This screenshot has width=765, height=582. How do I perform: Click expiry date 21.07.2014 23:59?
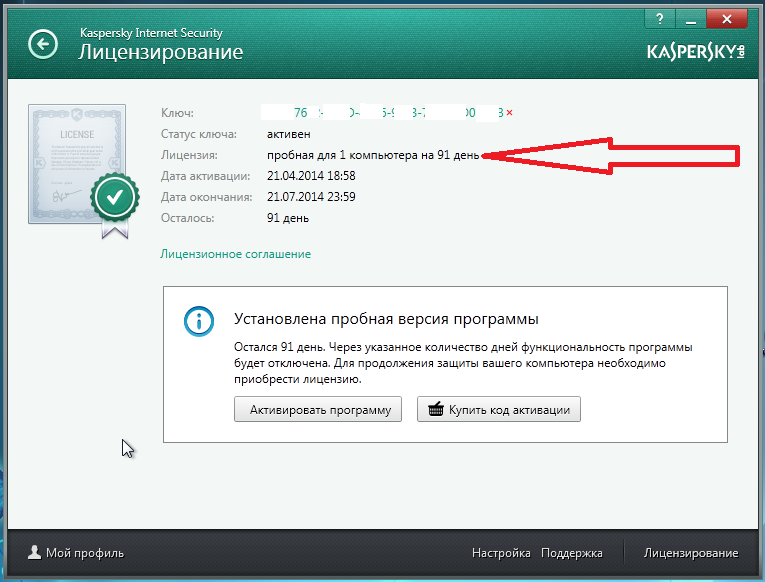(x=311, y=197)
